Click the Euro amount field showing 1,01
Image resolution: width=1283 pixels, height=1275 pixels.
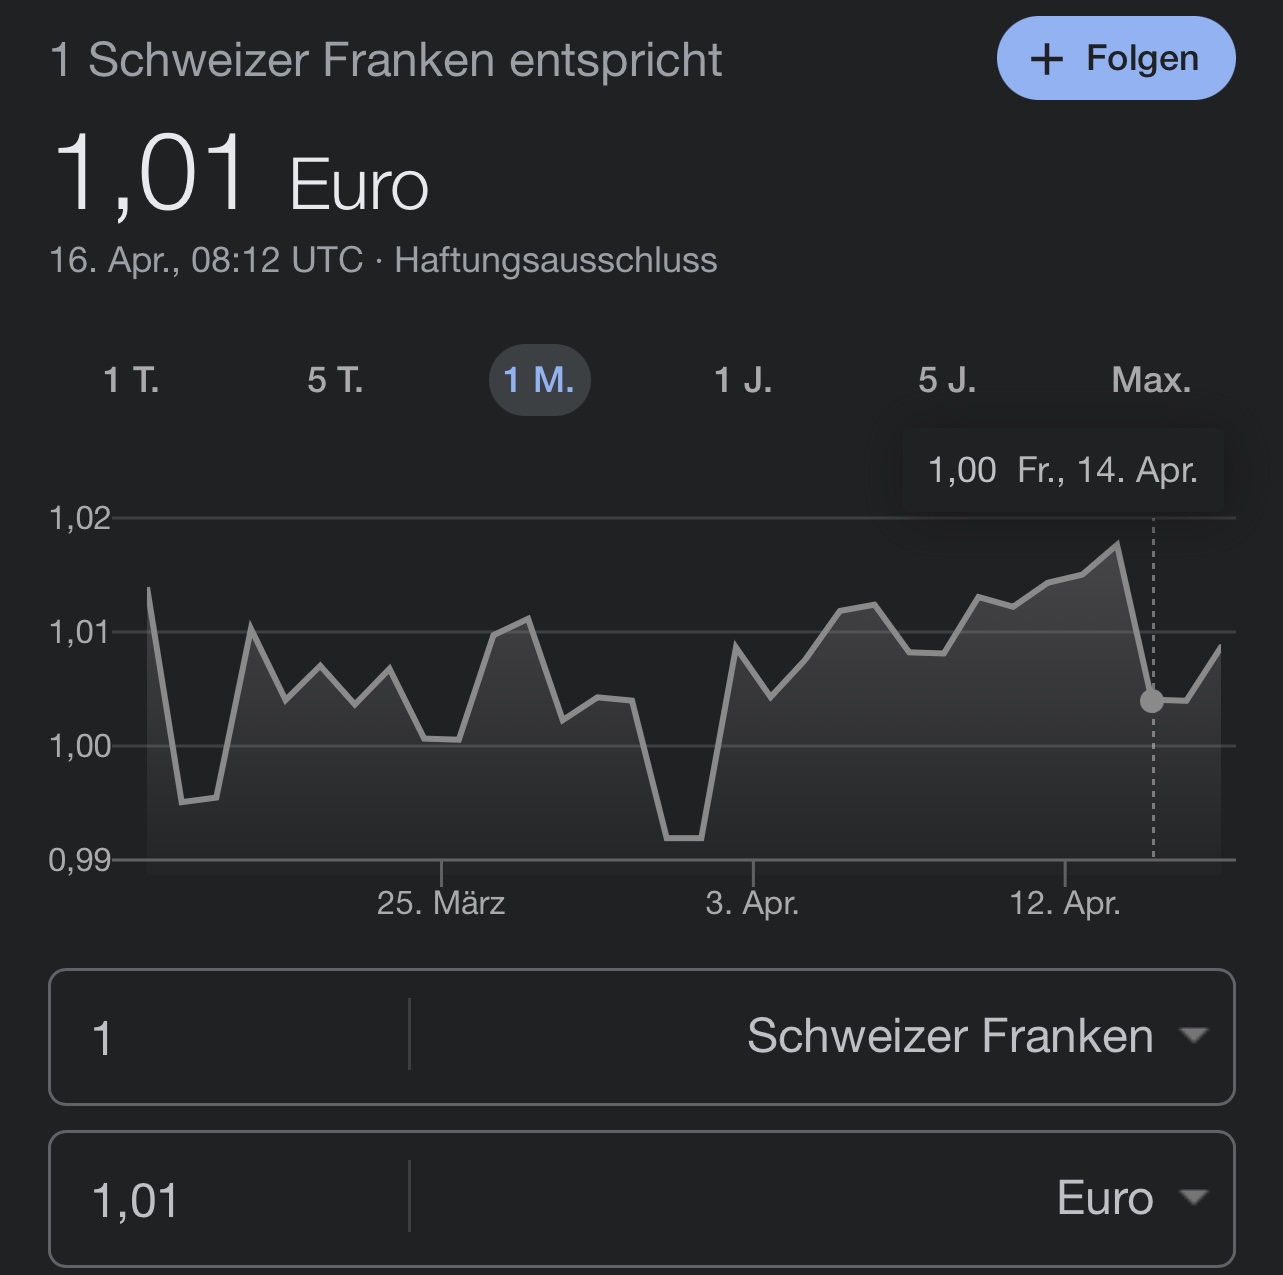pos(229,1199)
